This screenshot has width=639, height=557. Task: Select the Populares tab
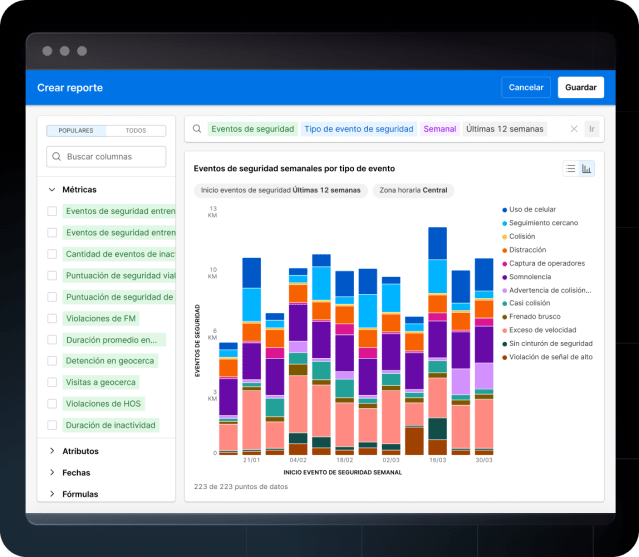click(76, 131)
